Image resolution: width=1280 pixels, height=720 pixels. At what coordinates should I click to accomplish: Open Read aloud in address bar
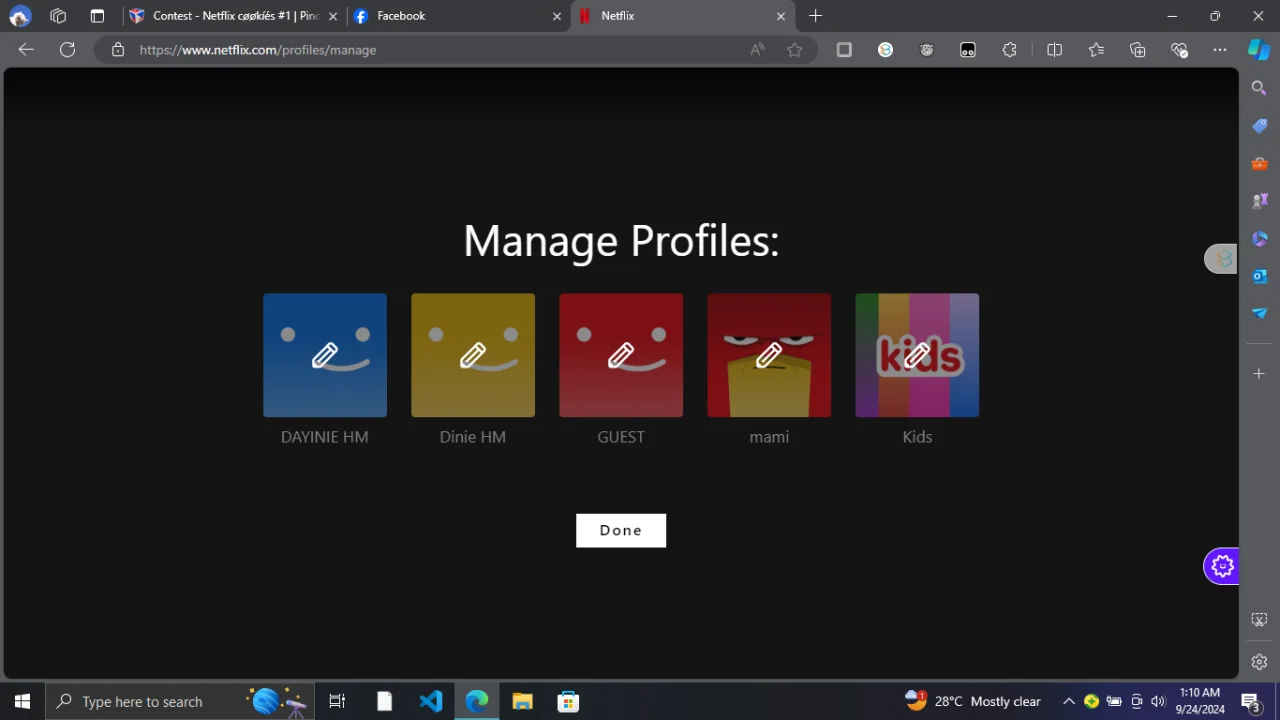(757, 50)
